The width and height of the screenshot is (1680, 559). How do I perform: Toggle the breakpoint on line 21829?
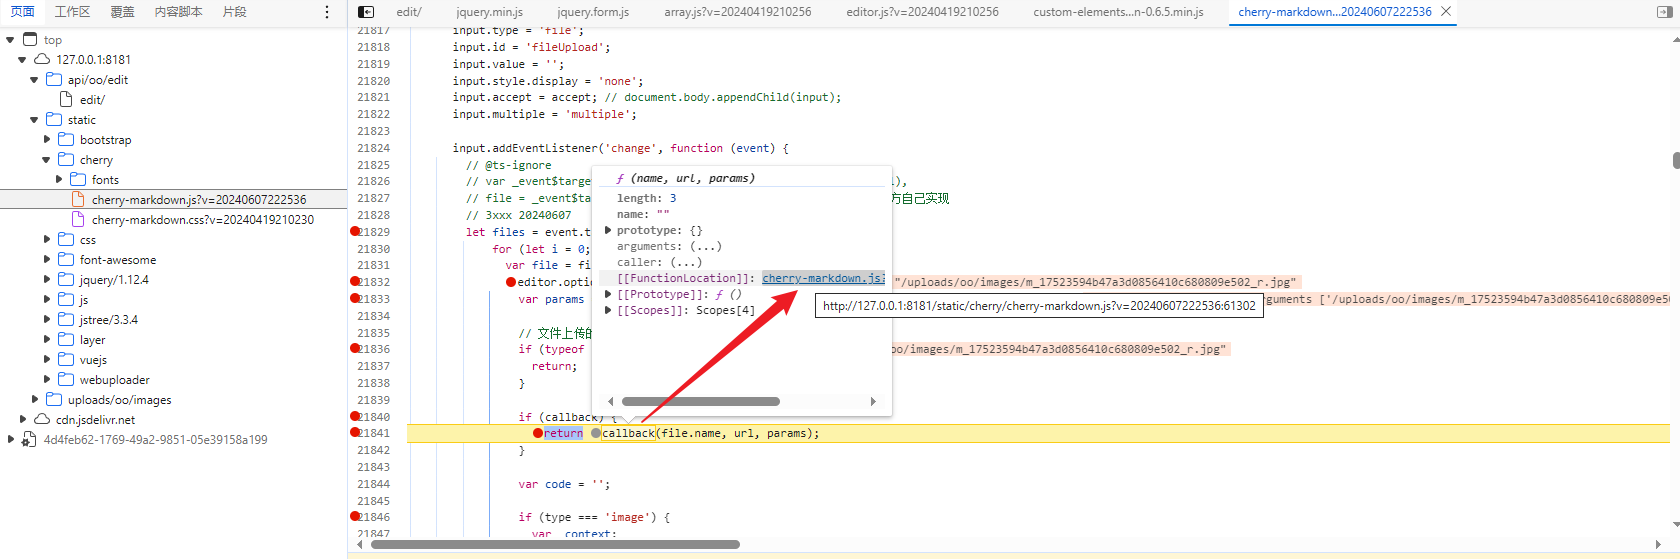coord(355,232)
